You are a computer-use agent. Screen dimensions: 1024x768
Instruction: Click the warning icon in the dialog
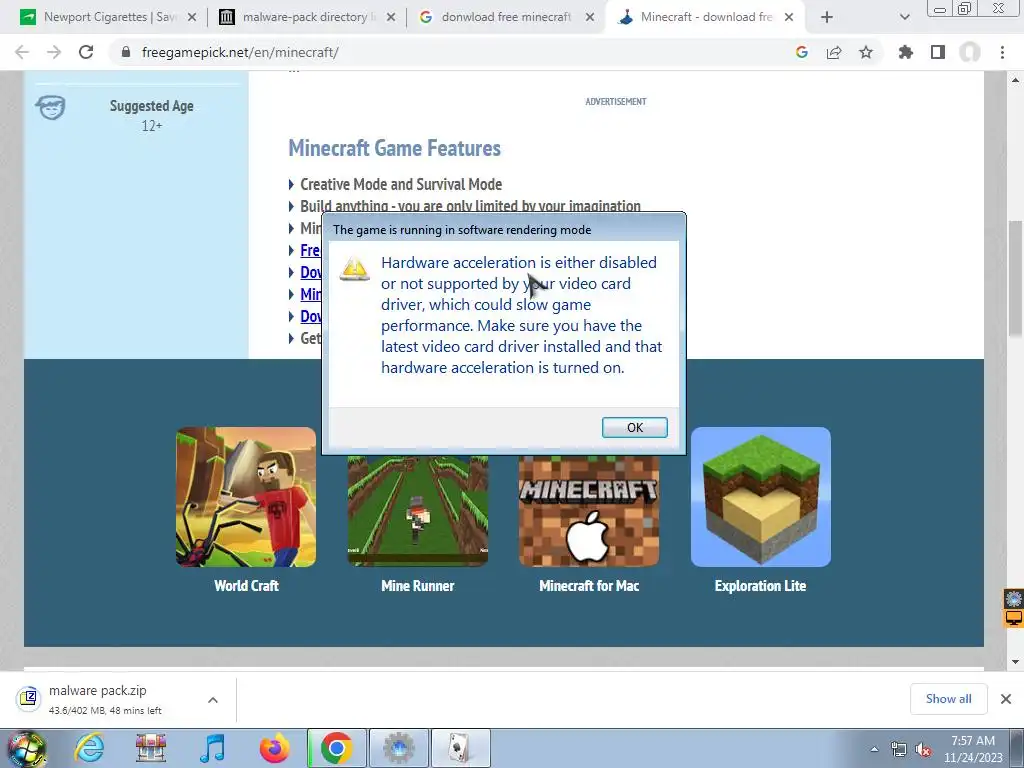pos(355,268)
